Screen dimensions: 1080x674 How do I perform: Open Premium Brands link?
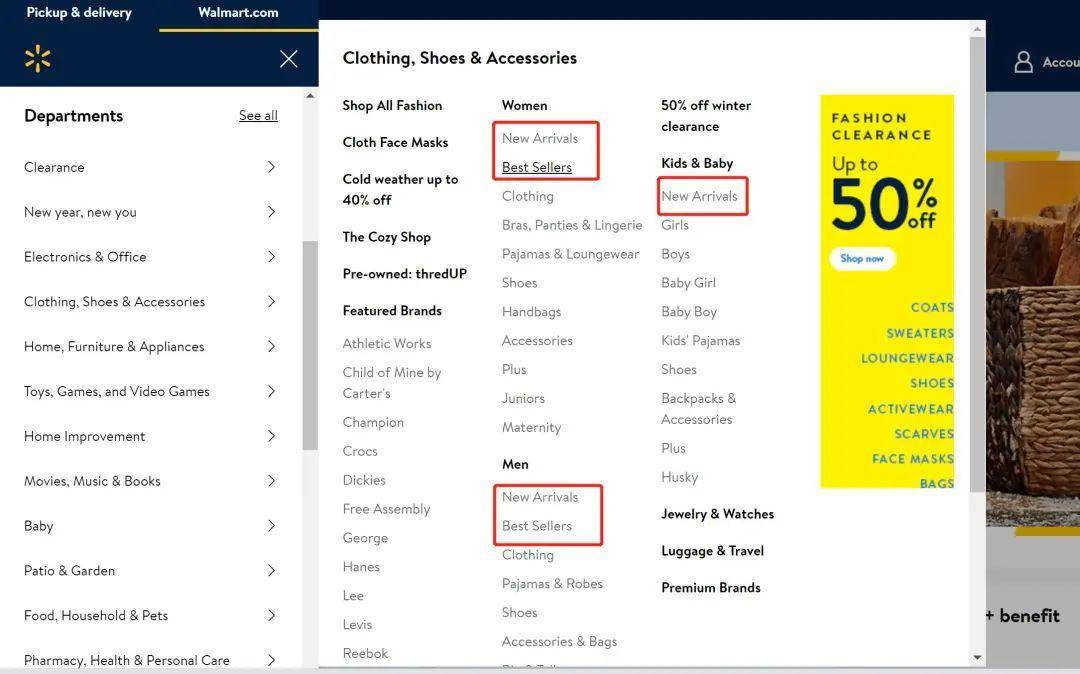click(711, 587)
